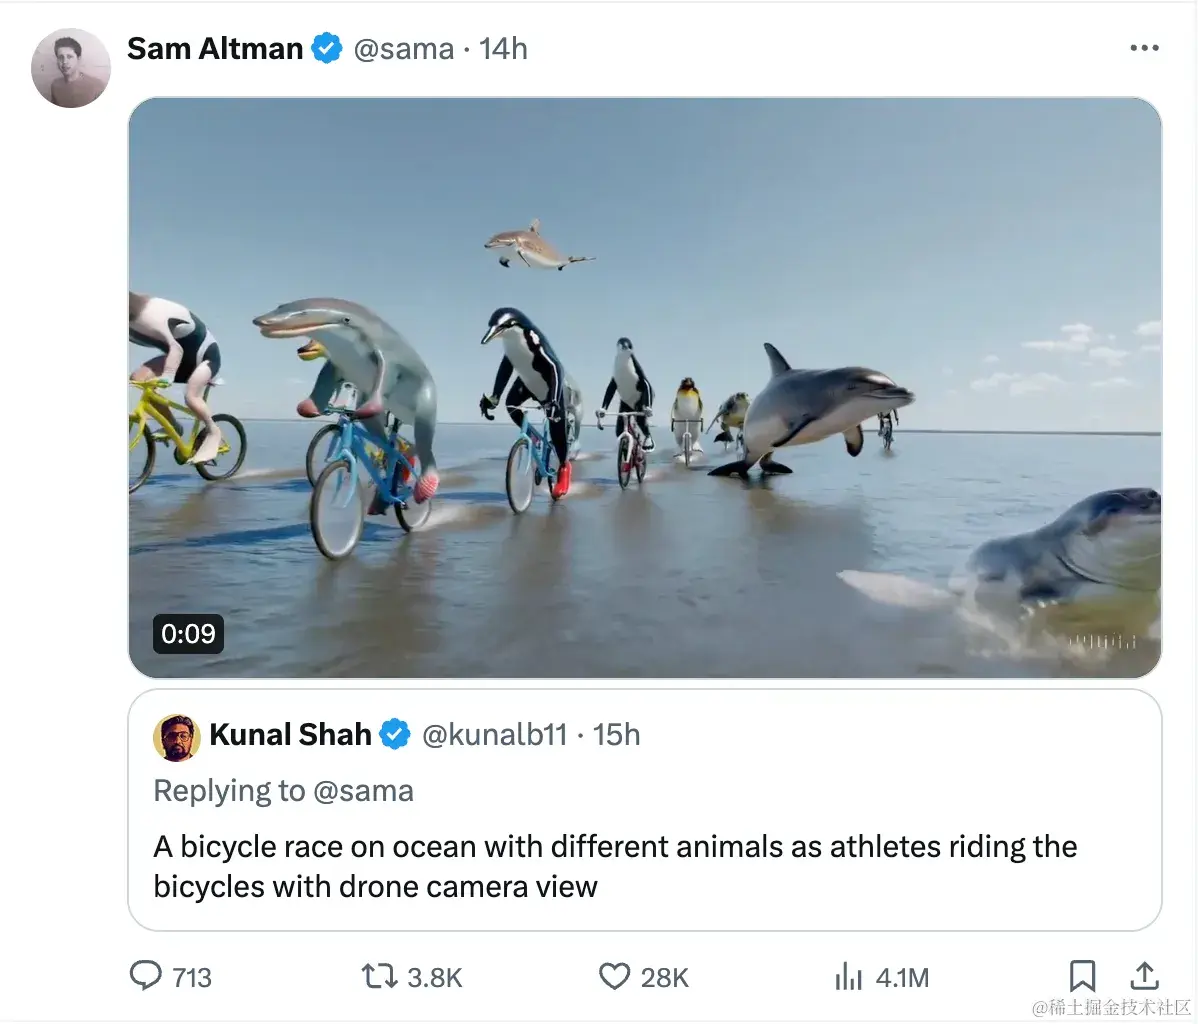This screenshot has width=1198, height=1024.
Task: Open view analytics bar chart icon
Action: coord(848,976)
